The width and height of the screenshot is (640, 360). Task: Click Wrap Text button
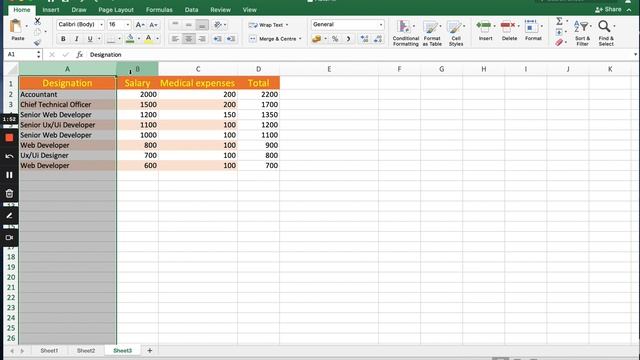pos(267,25)
